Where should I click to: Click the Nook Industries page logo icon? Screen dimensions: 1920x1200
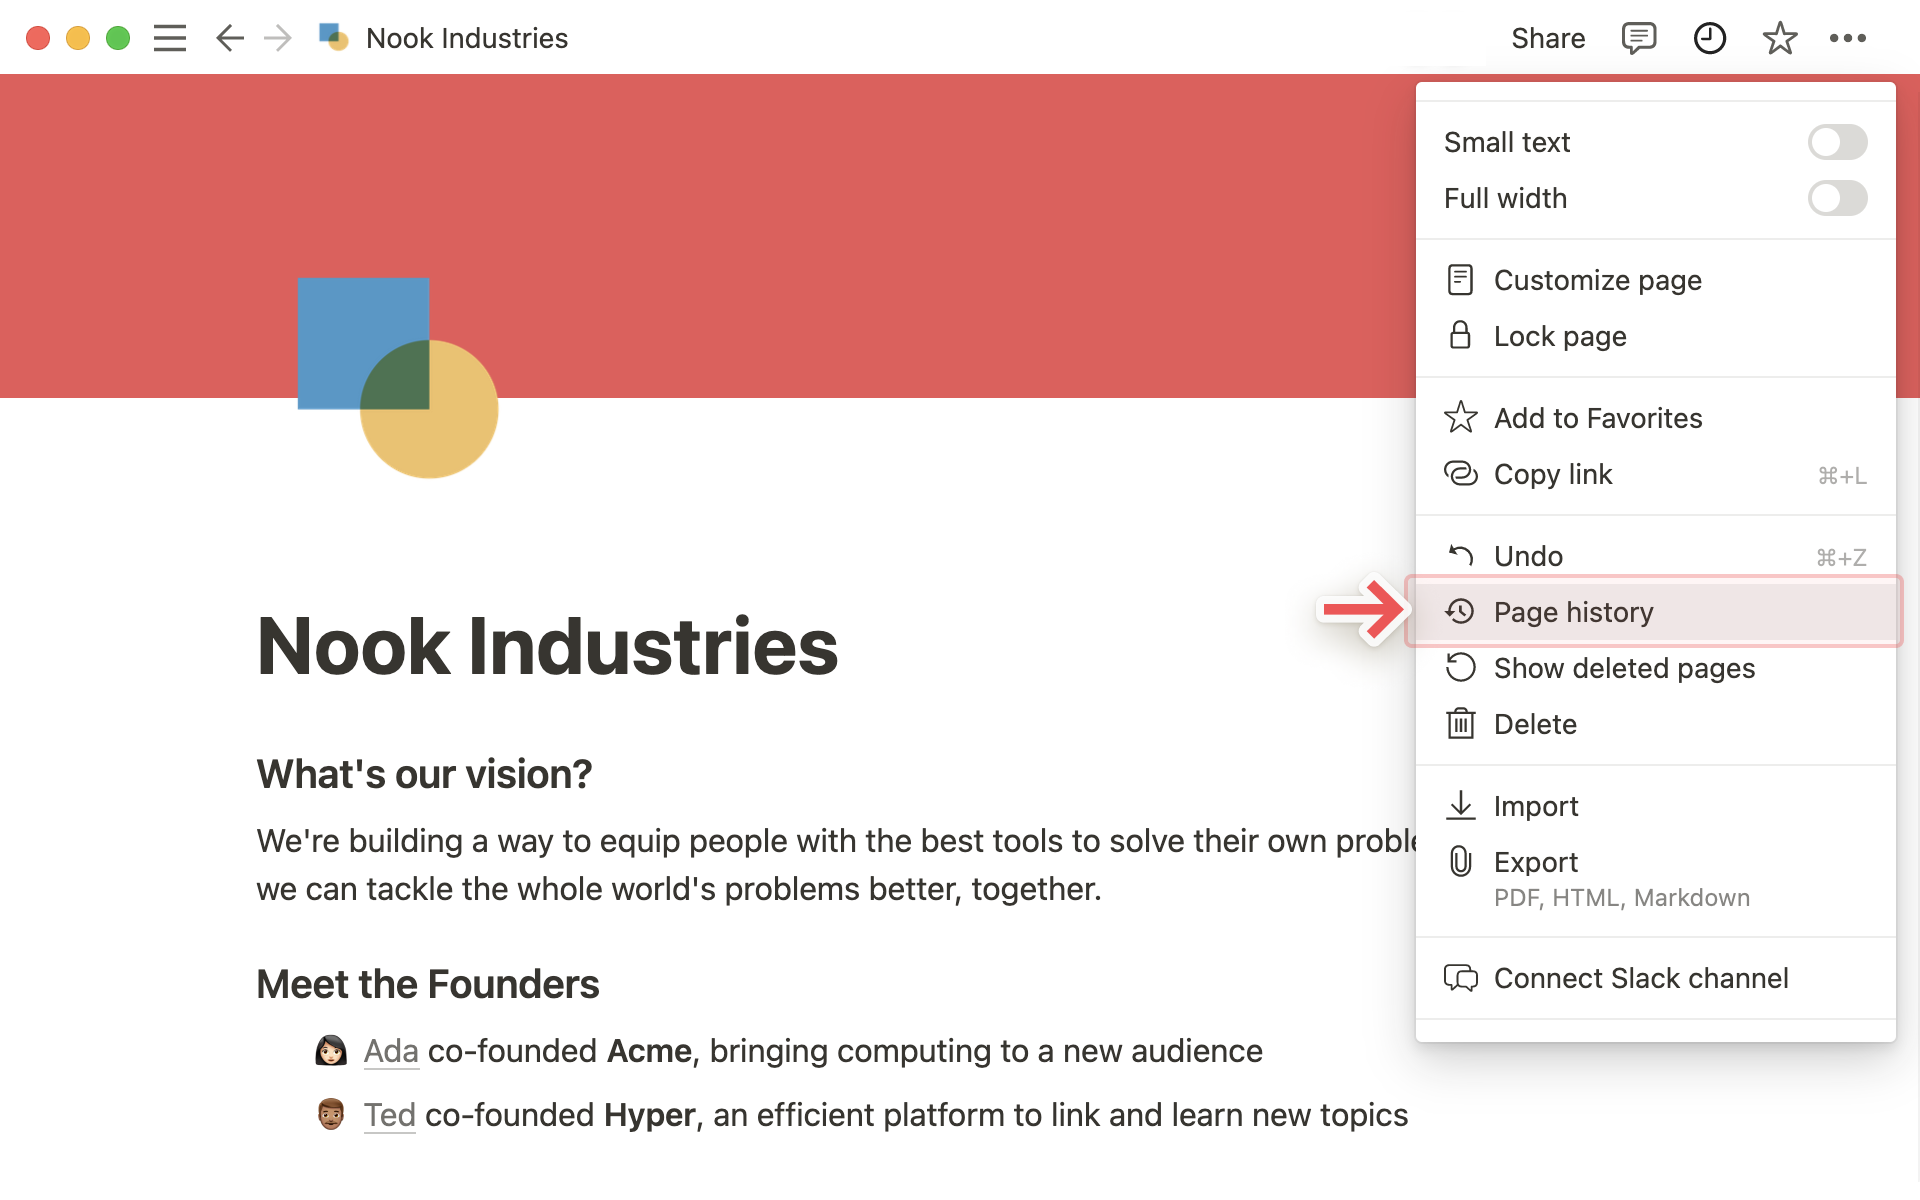click(x=398, y=377)
